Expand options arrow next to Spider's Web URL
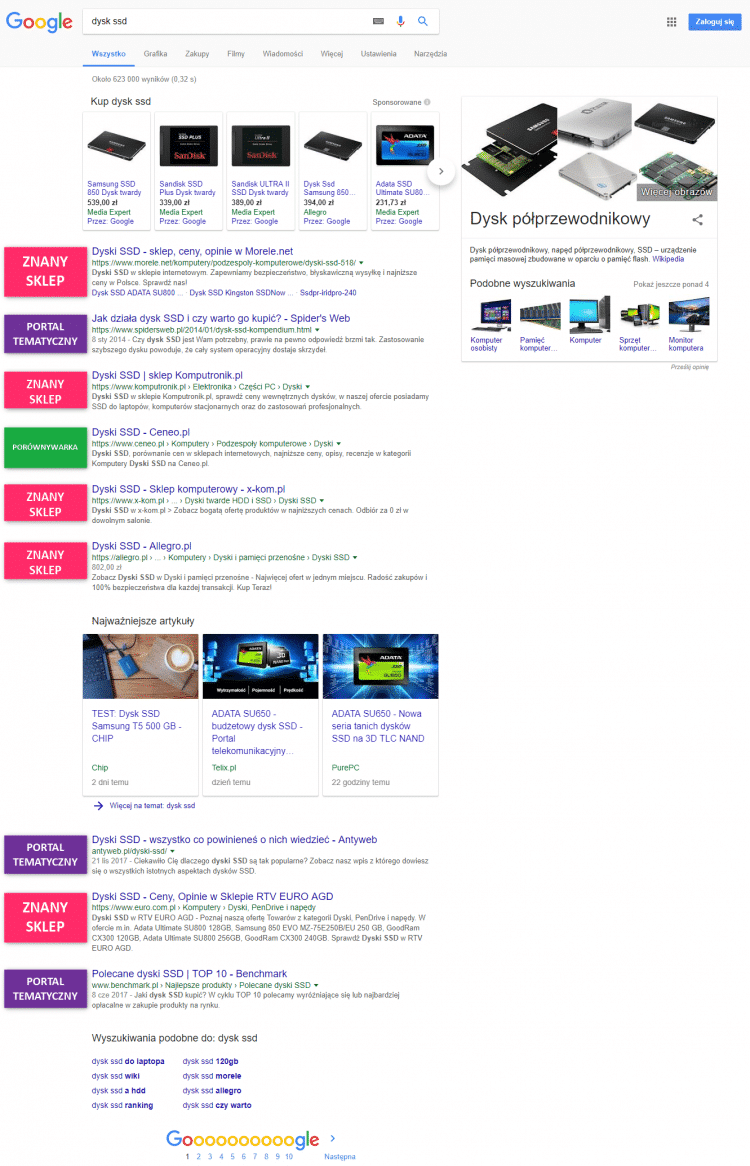Screen dimensions: 750x1166 (x=317, y=330)
